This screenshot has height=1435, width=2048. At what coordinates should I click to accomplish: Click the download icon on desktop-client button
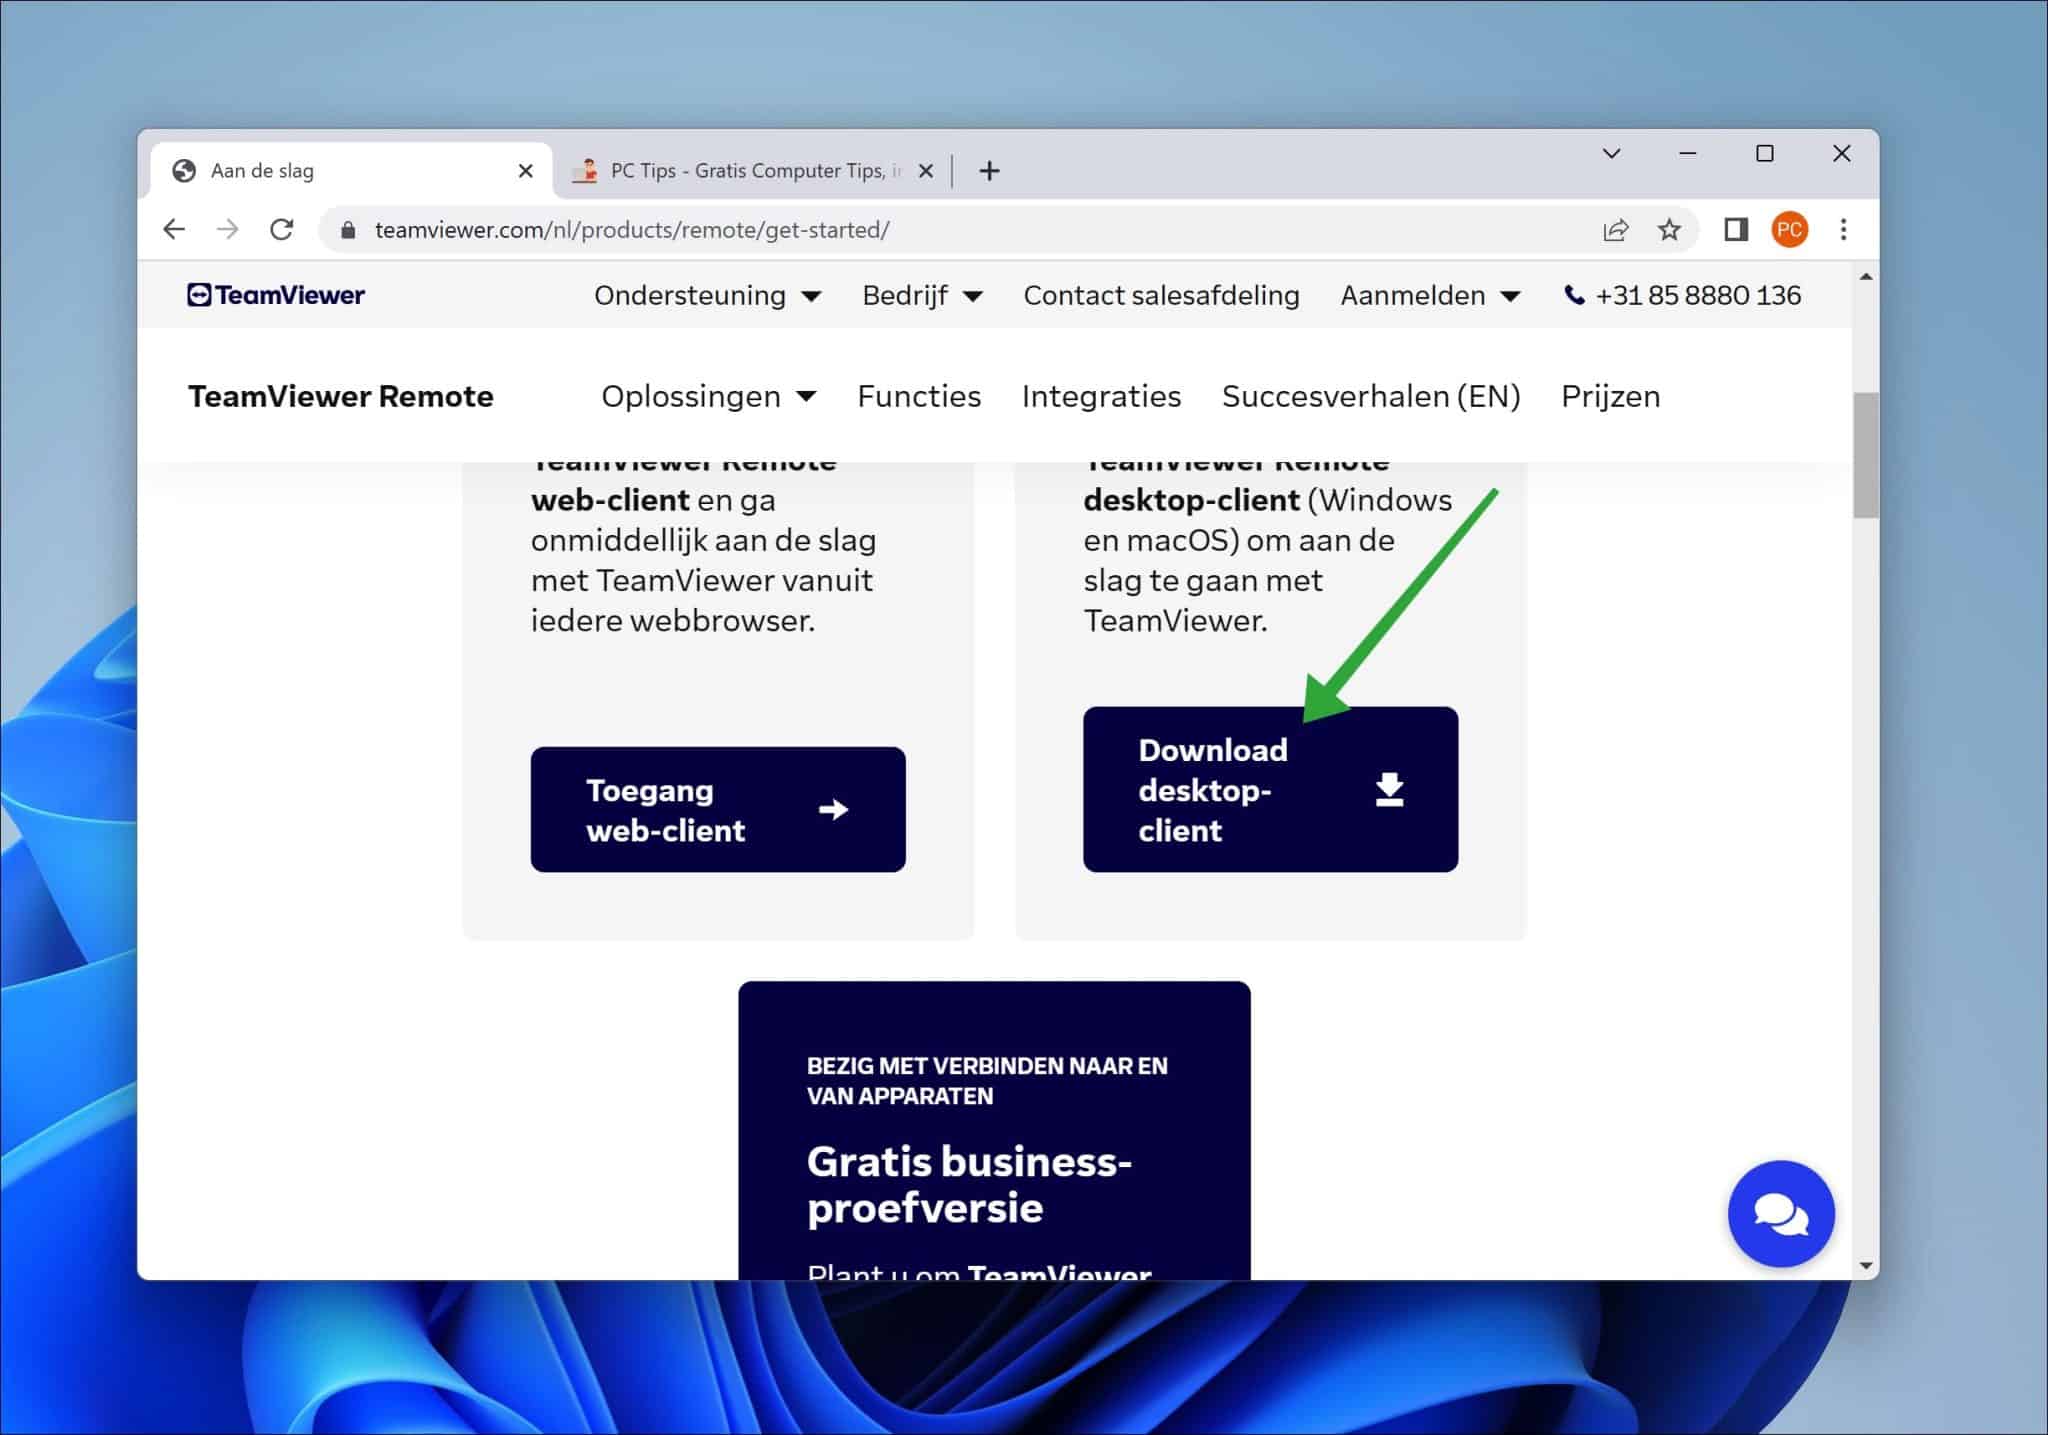click(x=1389, y=789)
